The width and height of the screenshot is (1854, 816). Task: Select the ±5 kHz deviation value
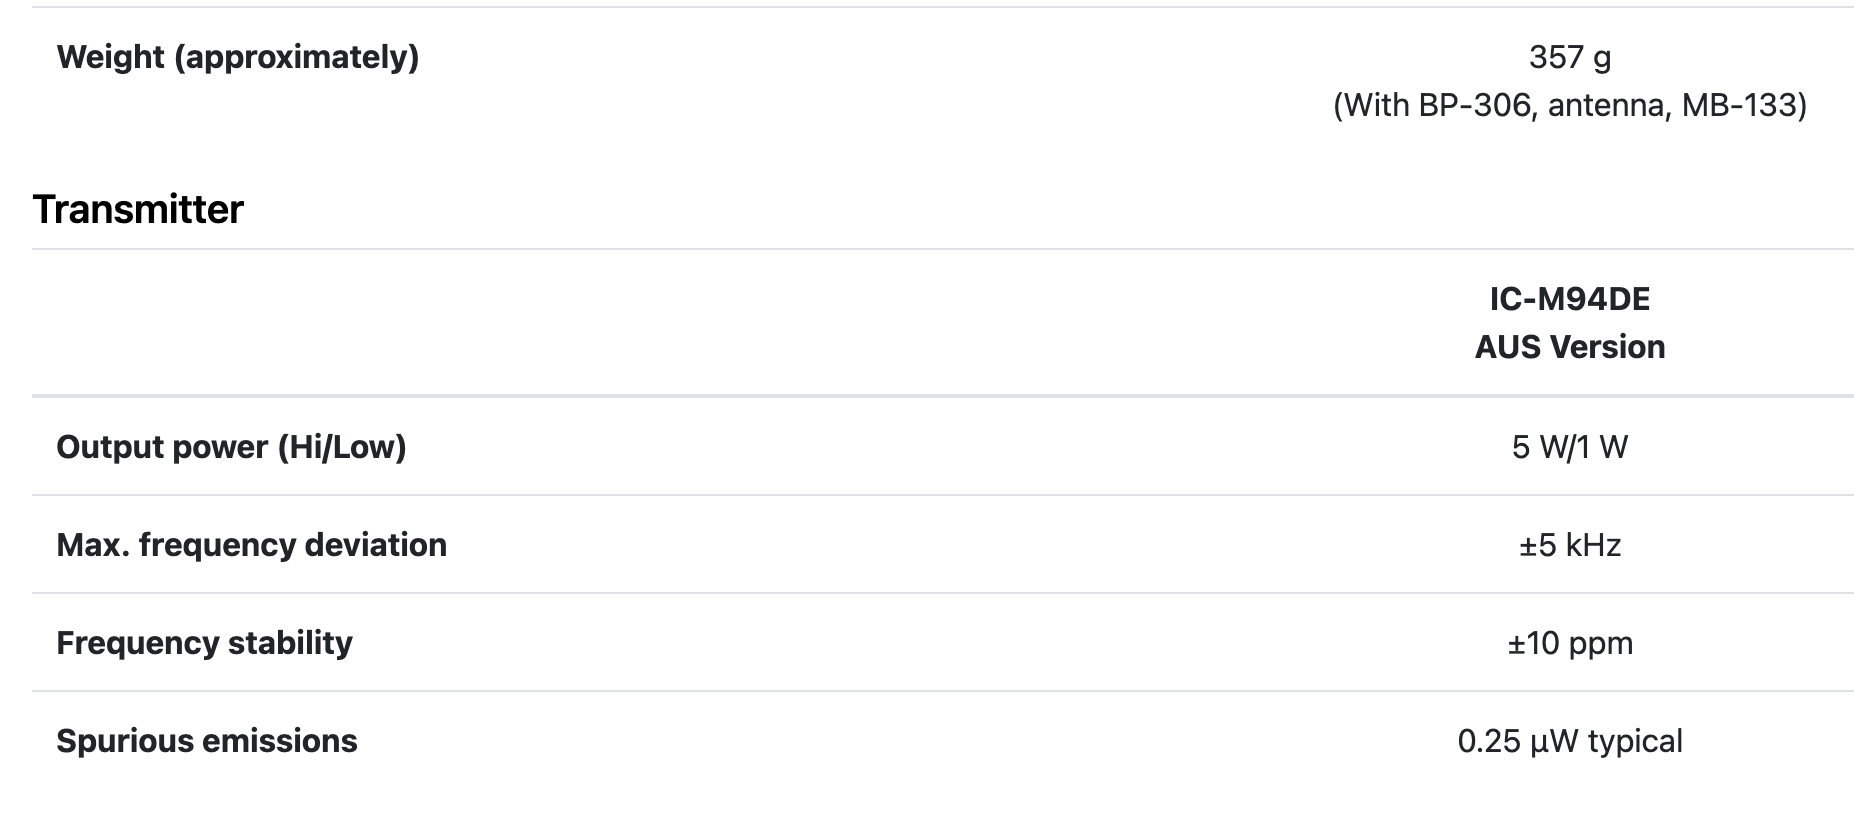(x=1569, y=545)
